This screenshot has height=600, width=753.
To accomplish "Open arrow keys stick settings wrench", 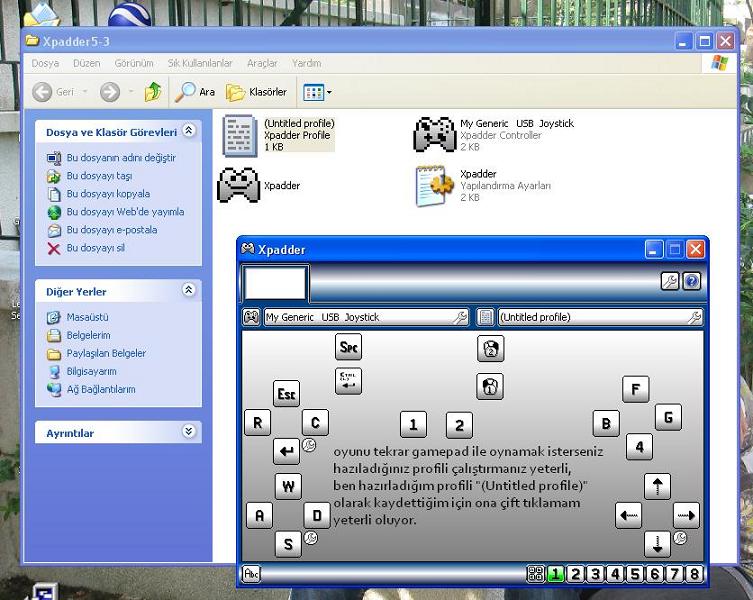I will pyautogui.click(x=680, y=538).
